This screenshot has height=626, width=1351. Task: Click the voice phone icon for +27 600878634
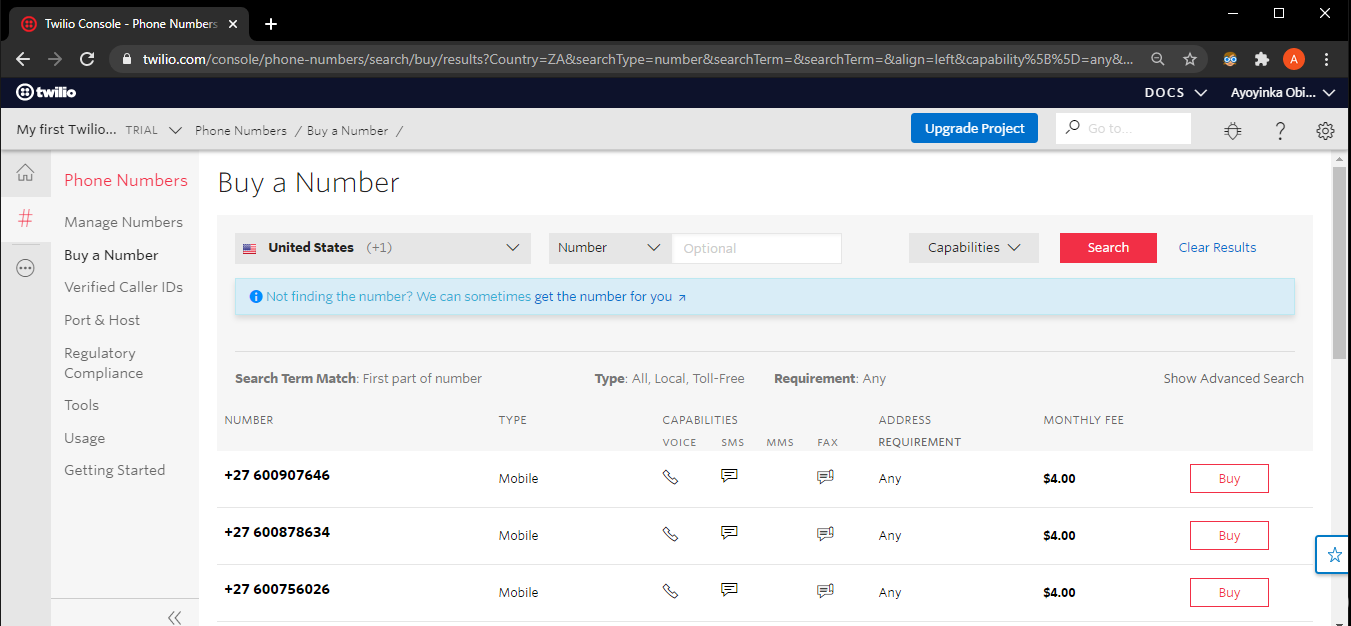point(670,534)
